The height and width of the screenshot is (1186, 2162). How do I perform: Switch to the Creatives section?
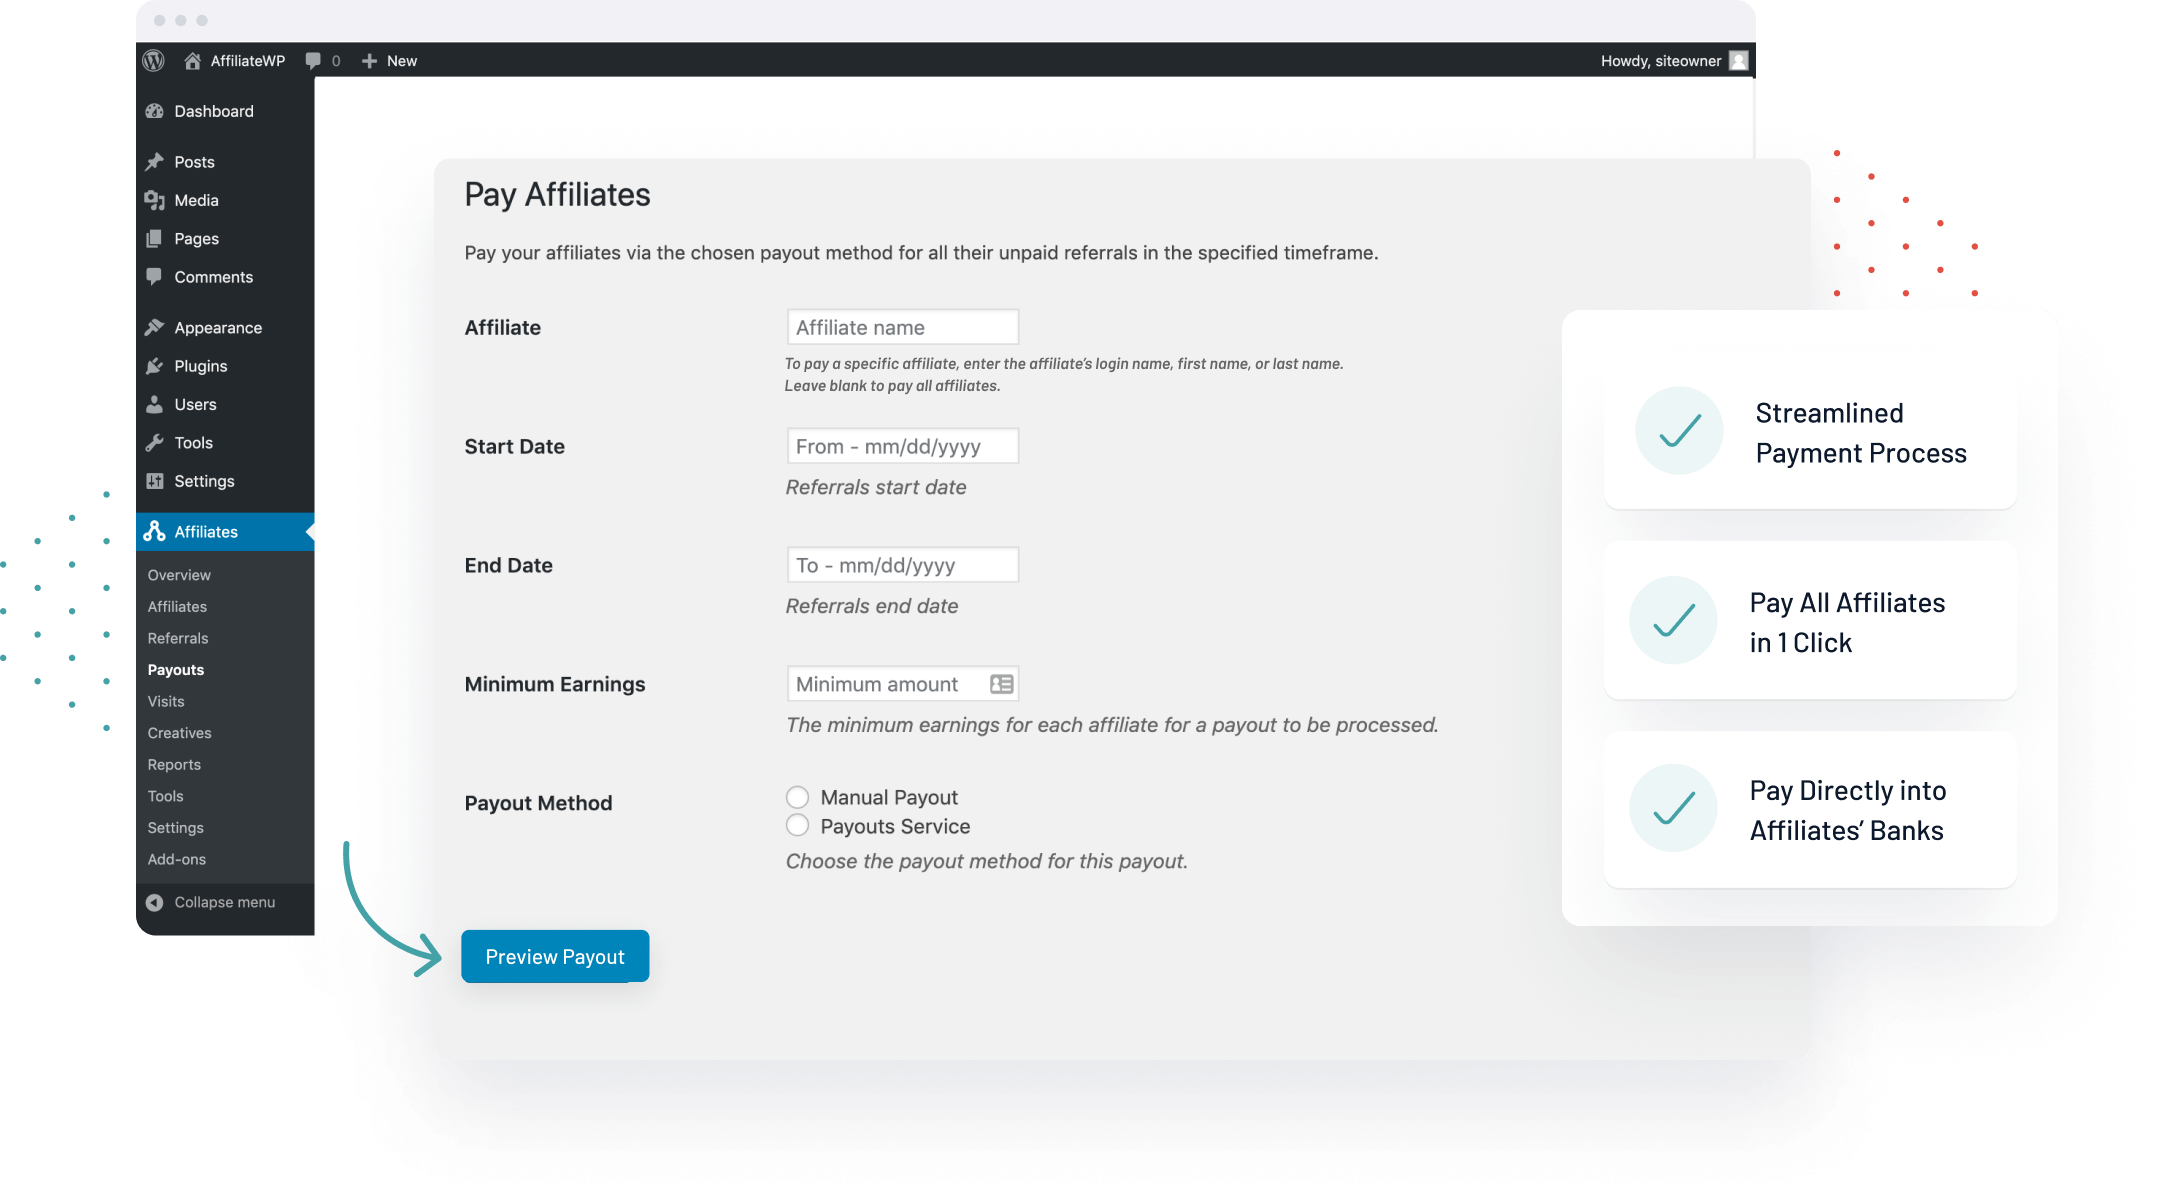coord(179,733)
